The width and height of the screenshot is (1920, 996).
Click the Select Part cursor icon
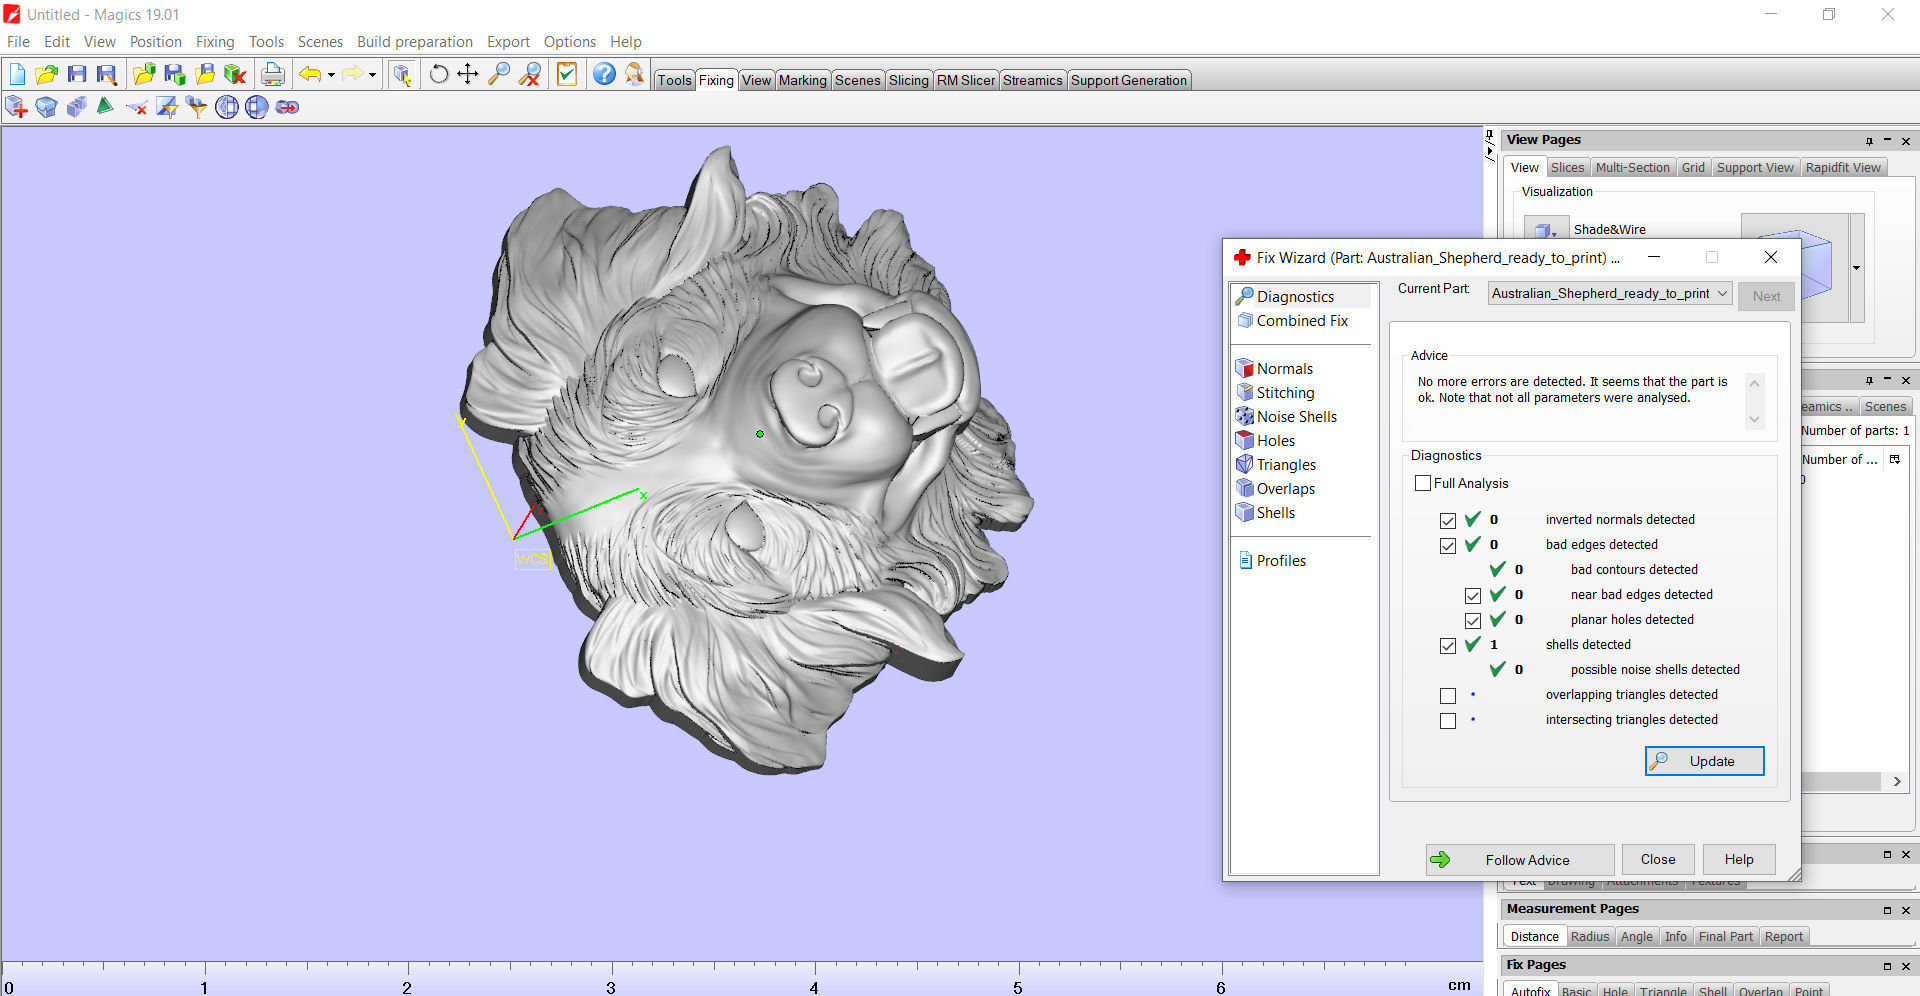(402, 74)
